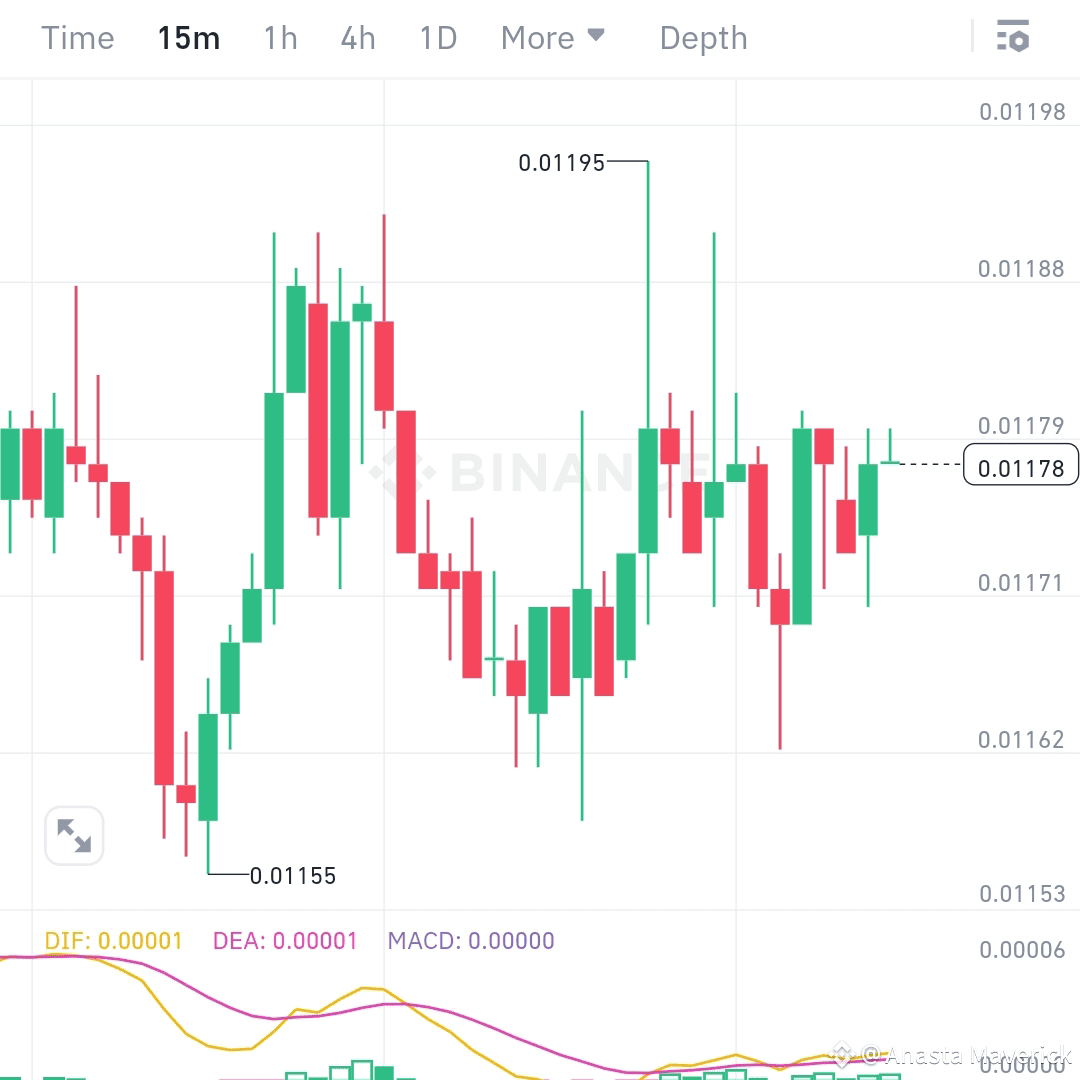Viewport: 1080px width, 1080px height.
Task: Select the indicator settings icon top right
Action: click(x=1014, y=37)
